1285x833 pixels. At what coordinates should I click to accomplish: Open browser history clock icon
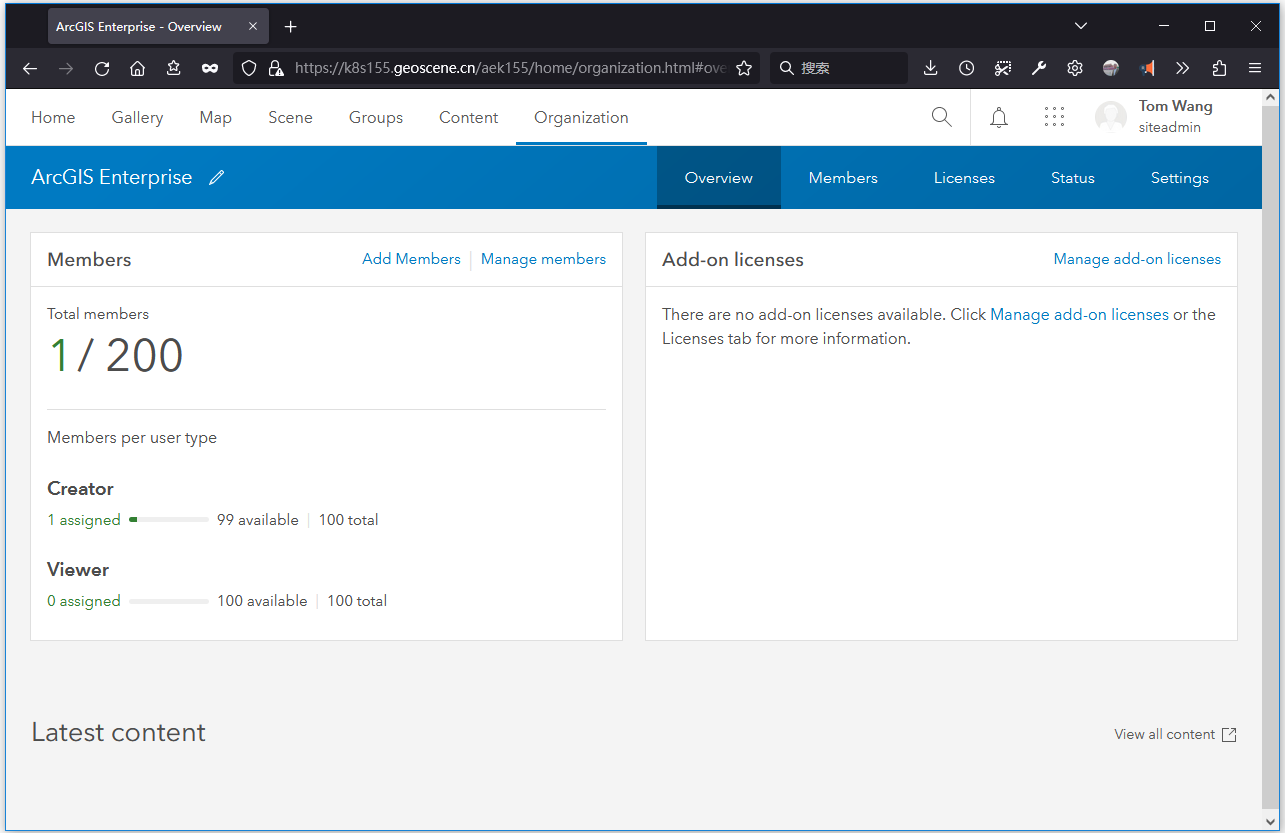(x=966, y=68)
